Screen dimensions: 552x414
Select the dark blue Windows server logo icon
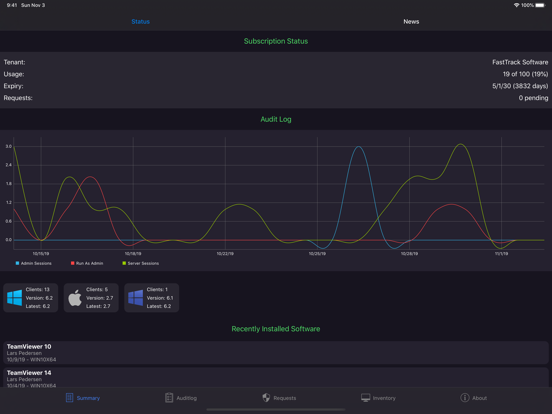coord(136,298)
